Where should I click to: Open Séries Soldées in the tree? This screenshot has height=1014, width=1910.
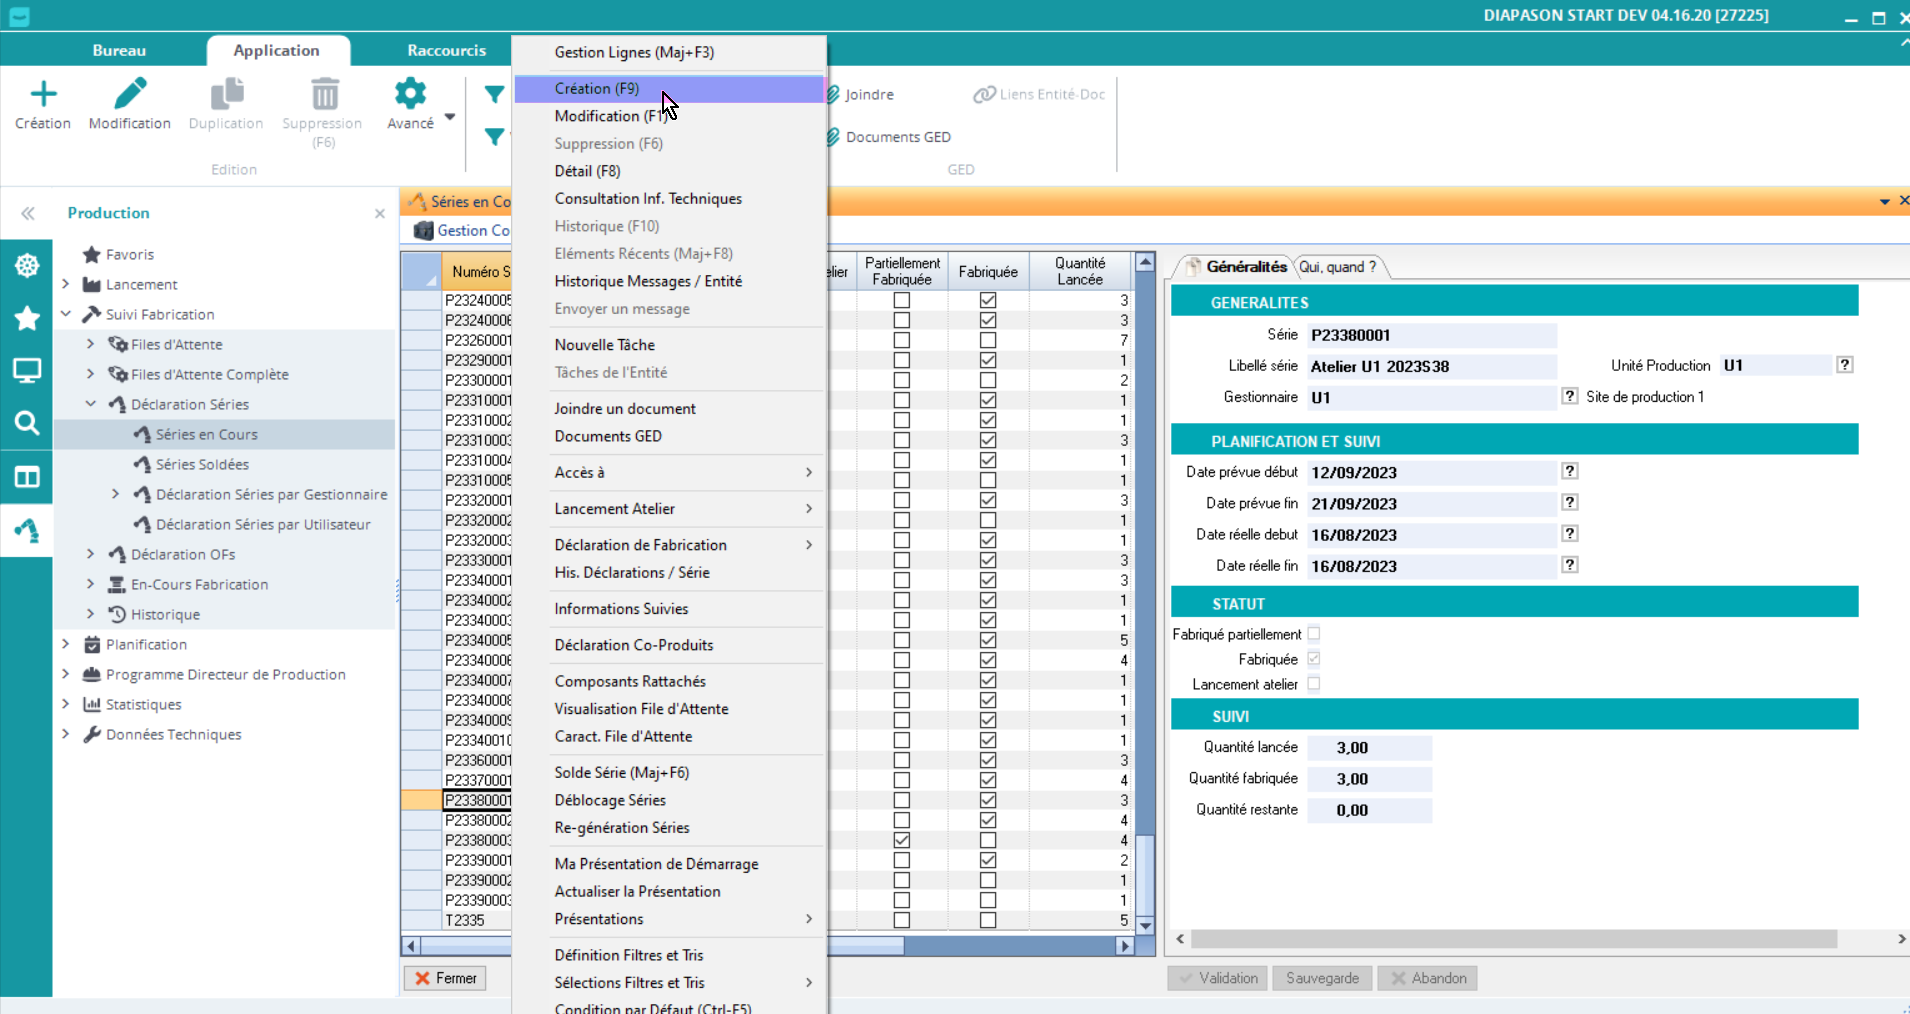[202, 464]
